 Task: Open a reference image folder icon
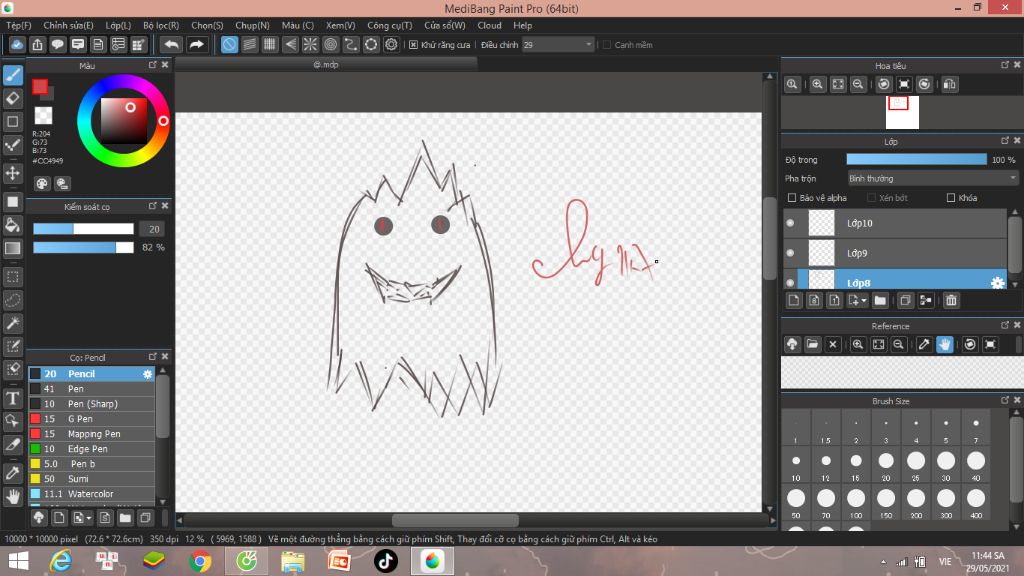tap(812, 344)
